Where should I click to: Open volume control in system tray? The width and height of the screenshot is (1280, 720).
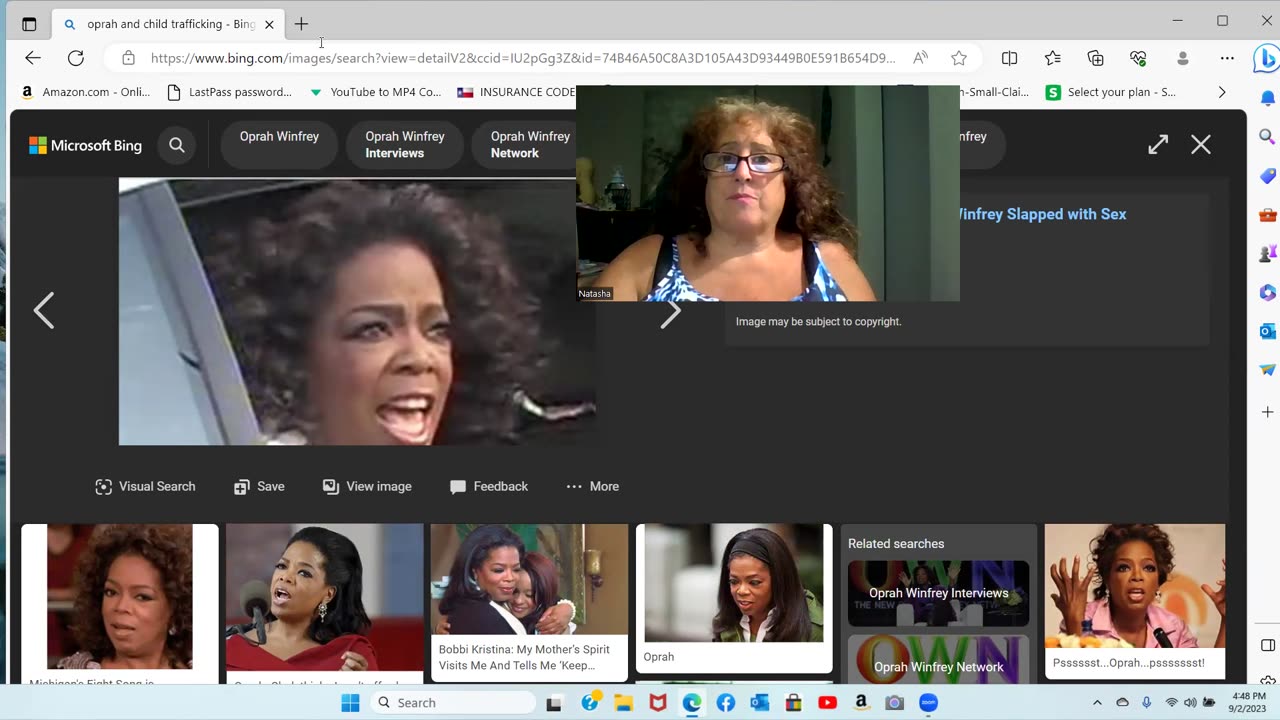[x=1190, y=702]
